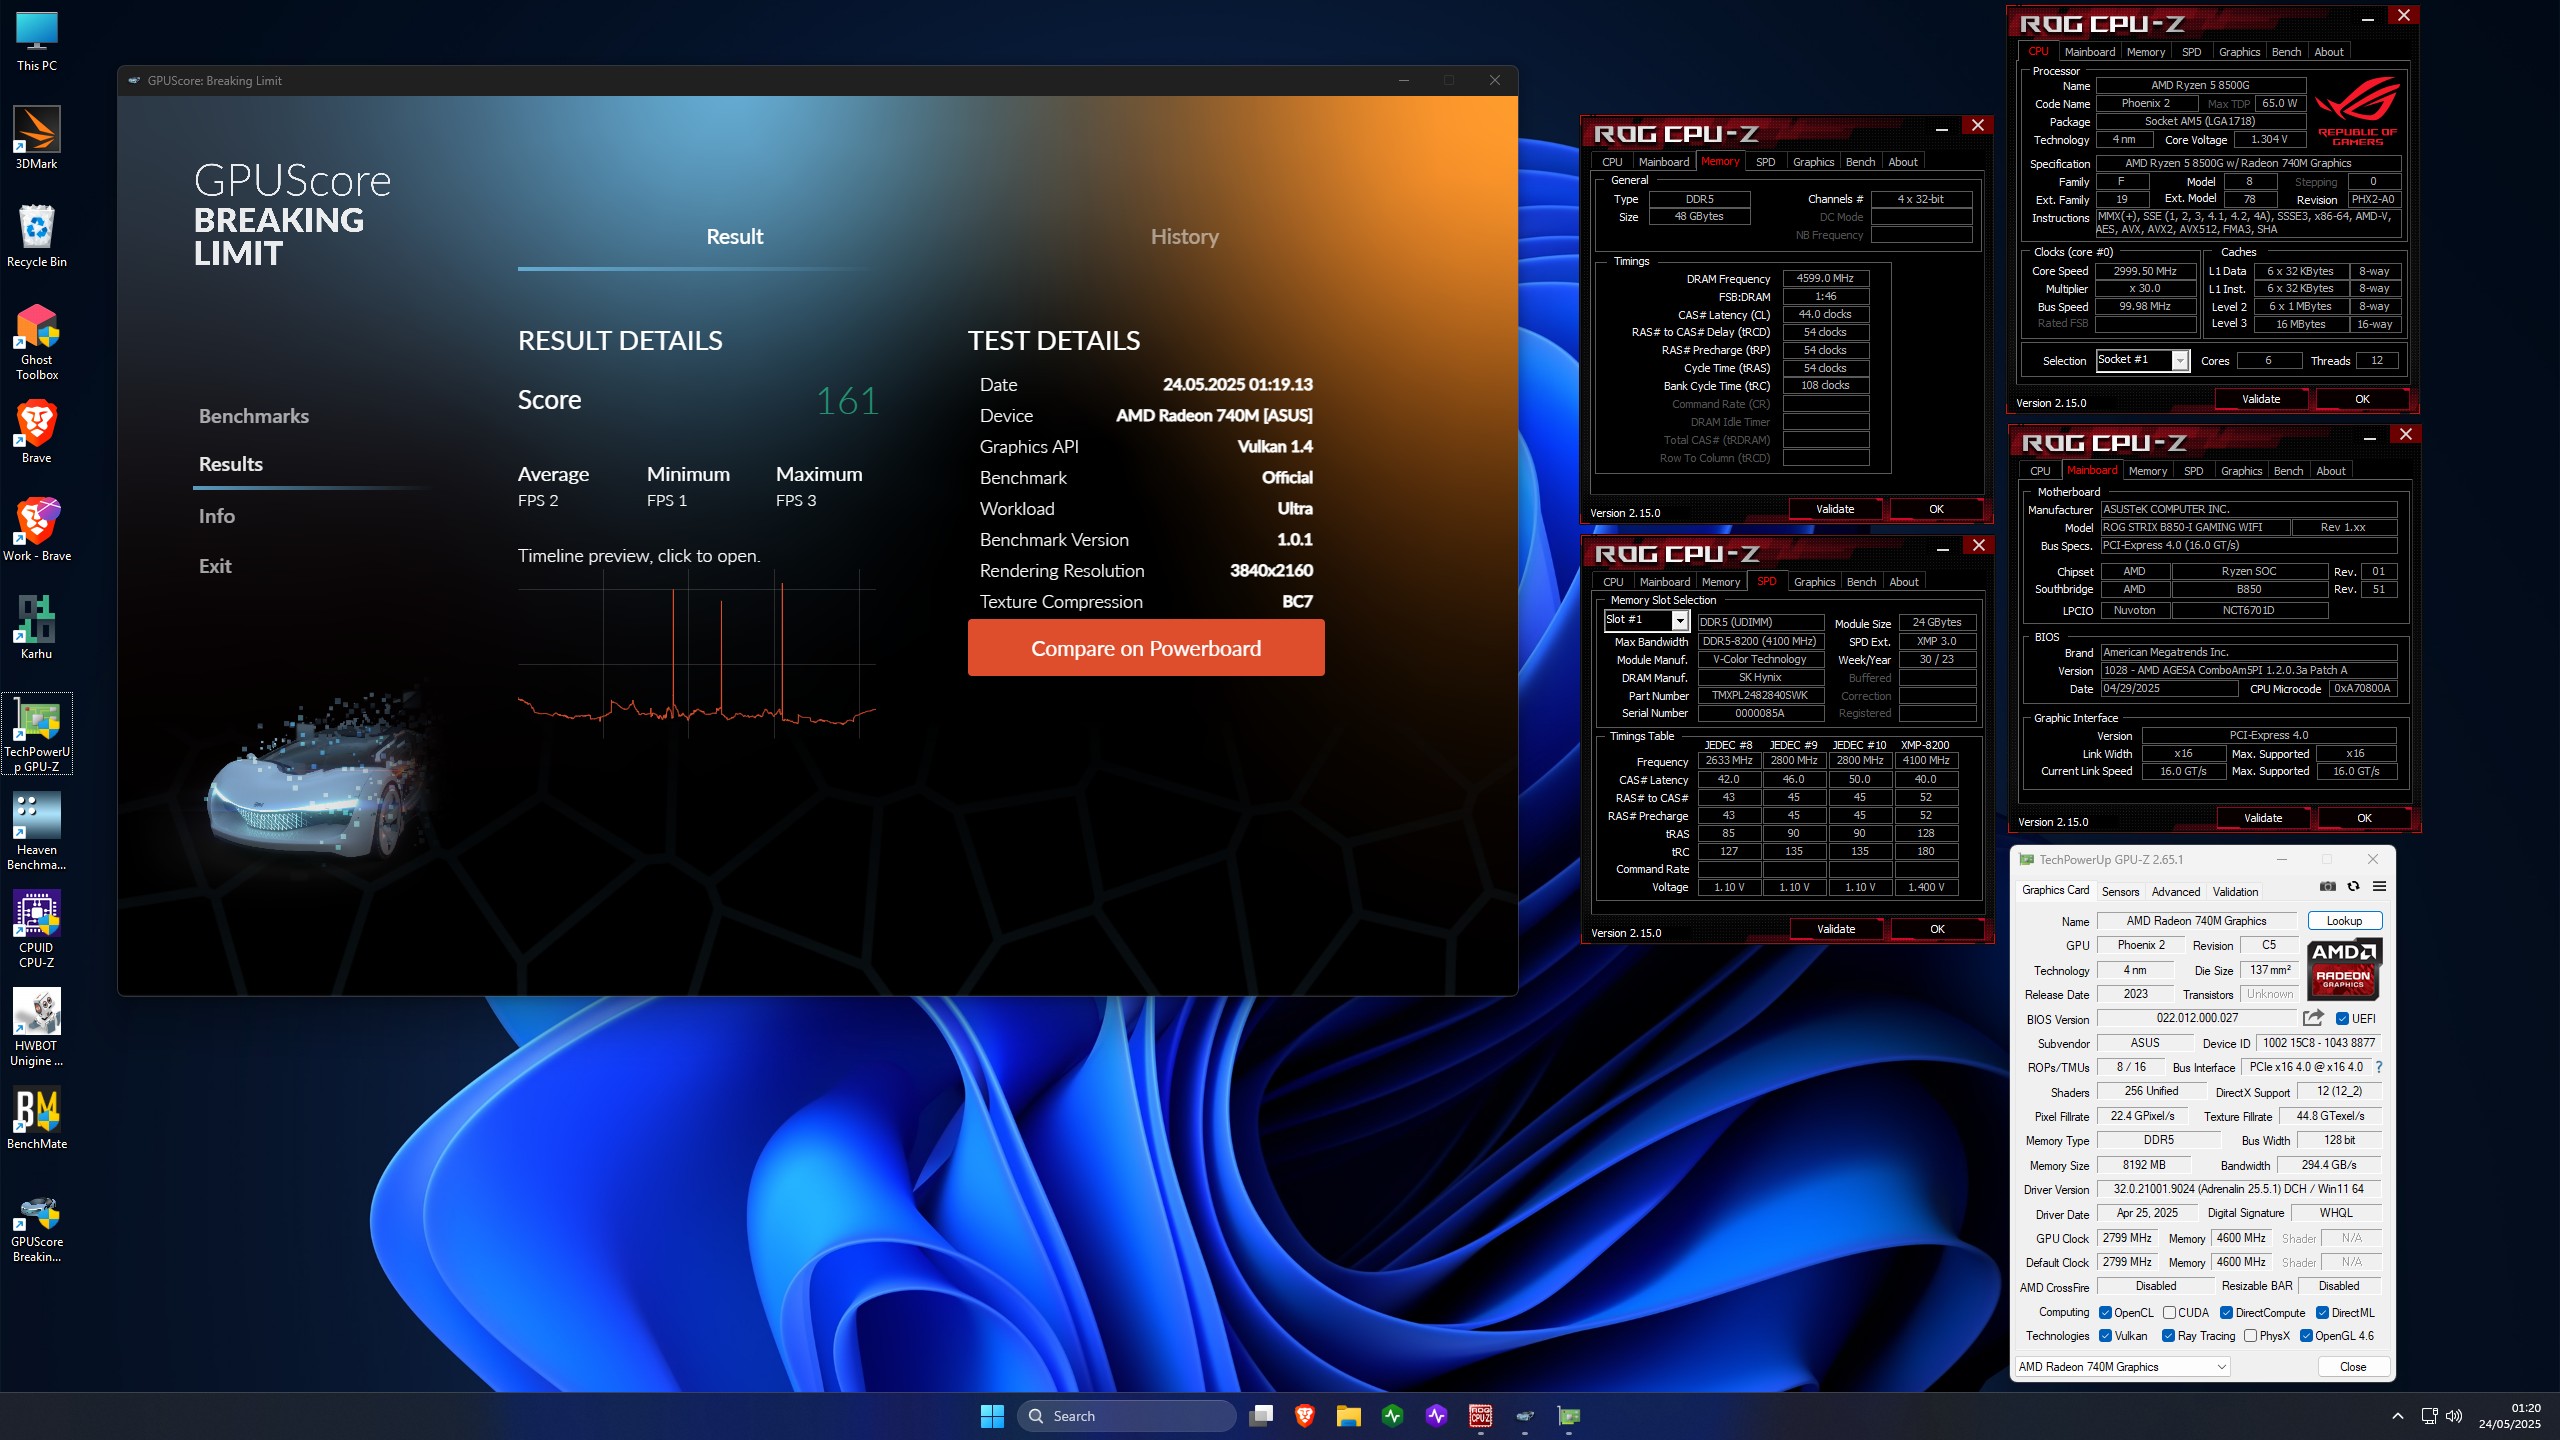Viewport: 2560px width, 1440px height.
Task: Select the GPUScore Breaking Limit desktop icon
Action: pos(37,1230)
